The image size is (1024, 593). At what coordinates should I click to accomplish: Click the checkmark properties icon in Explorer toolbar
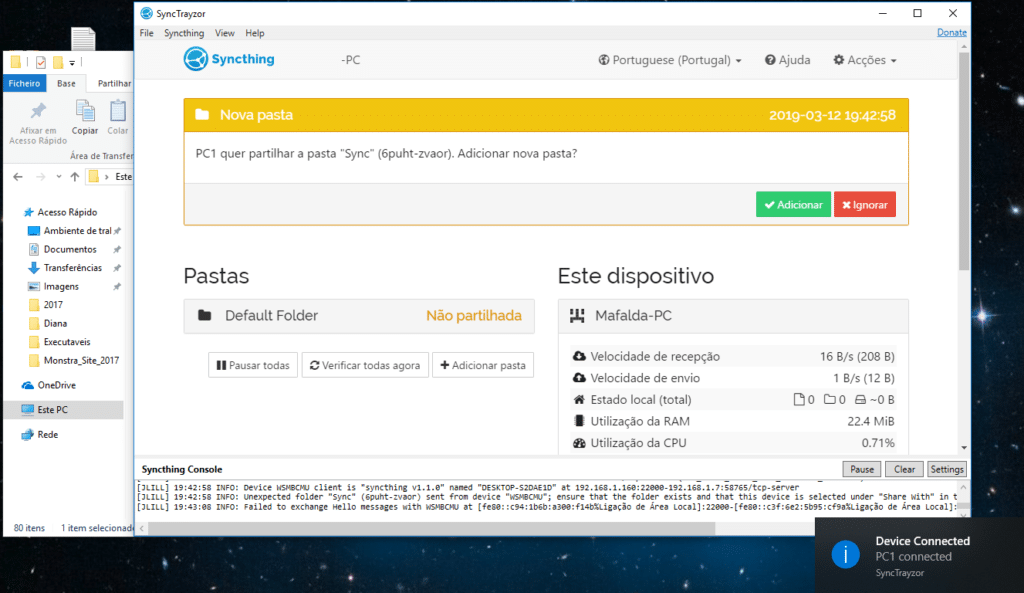(40, 62)
